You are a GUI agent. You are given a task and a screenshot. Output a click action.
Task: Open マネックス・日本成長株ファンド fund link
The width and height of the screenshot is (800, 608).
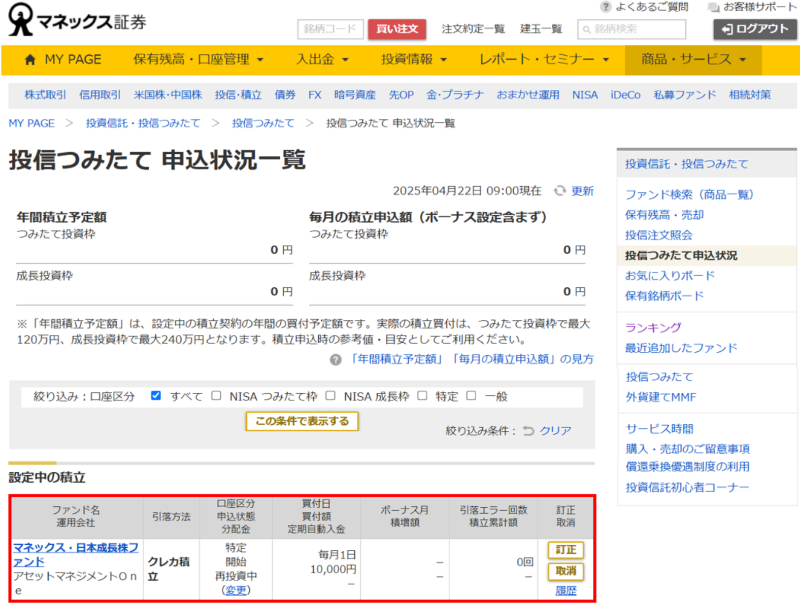pyautogui.click(x=76, y=554)
